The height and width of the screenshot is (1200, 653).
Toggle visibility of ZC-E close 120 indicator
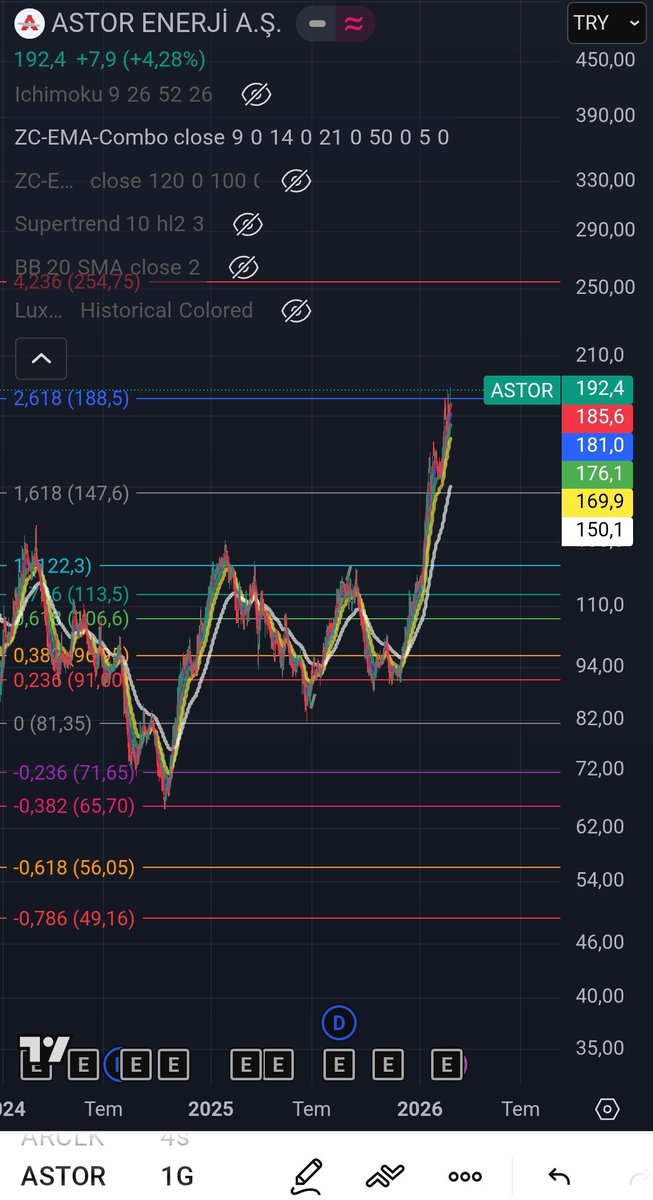tap(295, 181)
